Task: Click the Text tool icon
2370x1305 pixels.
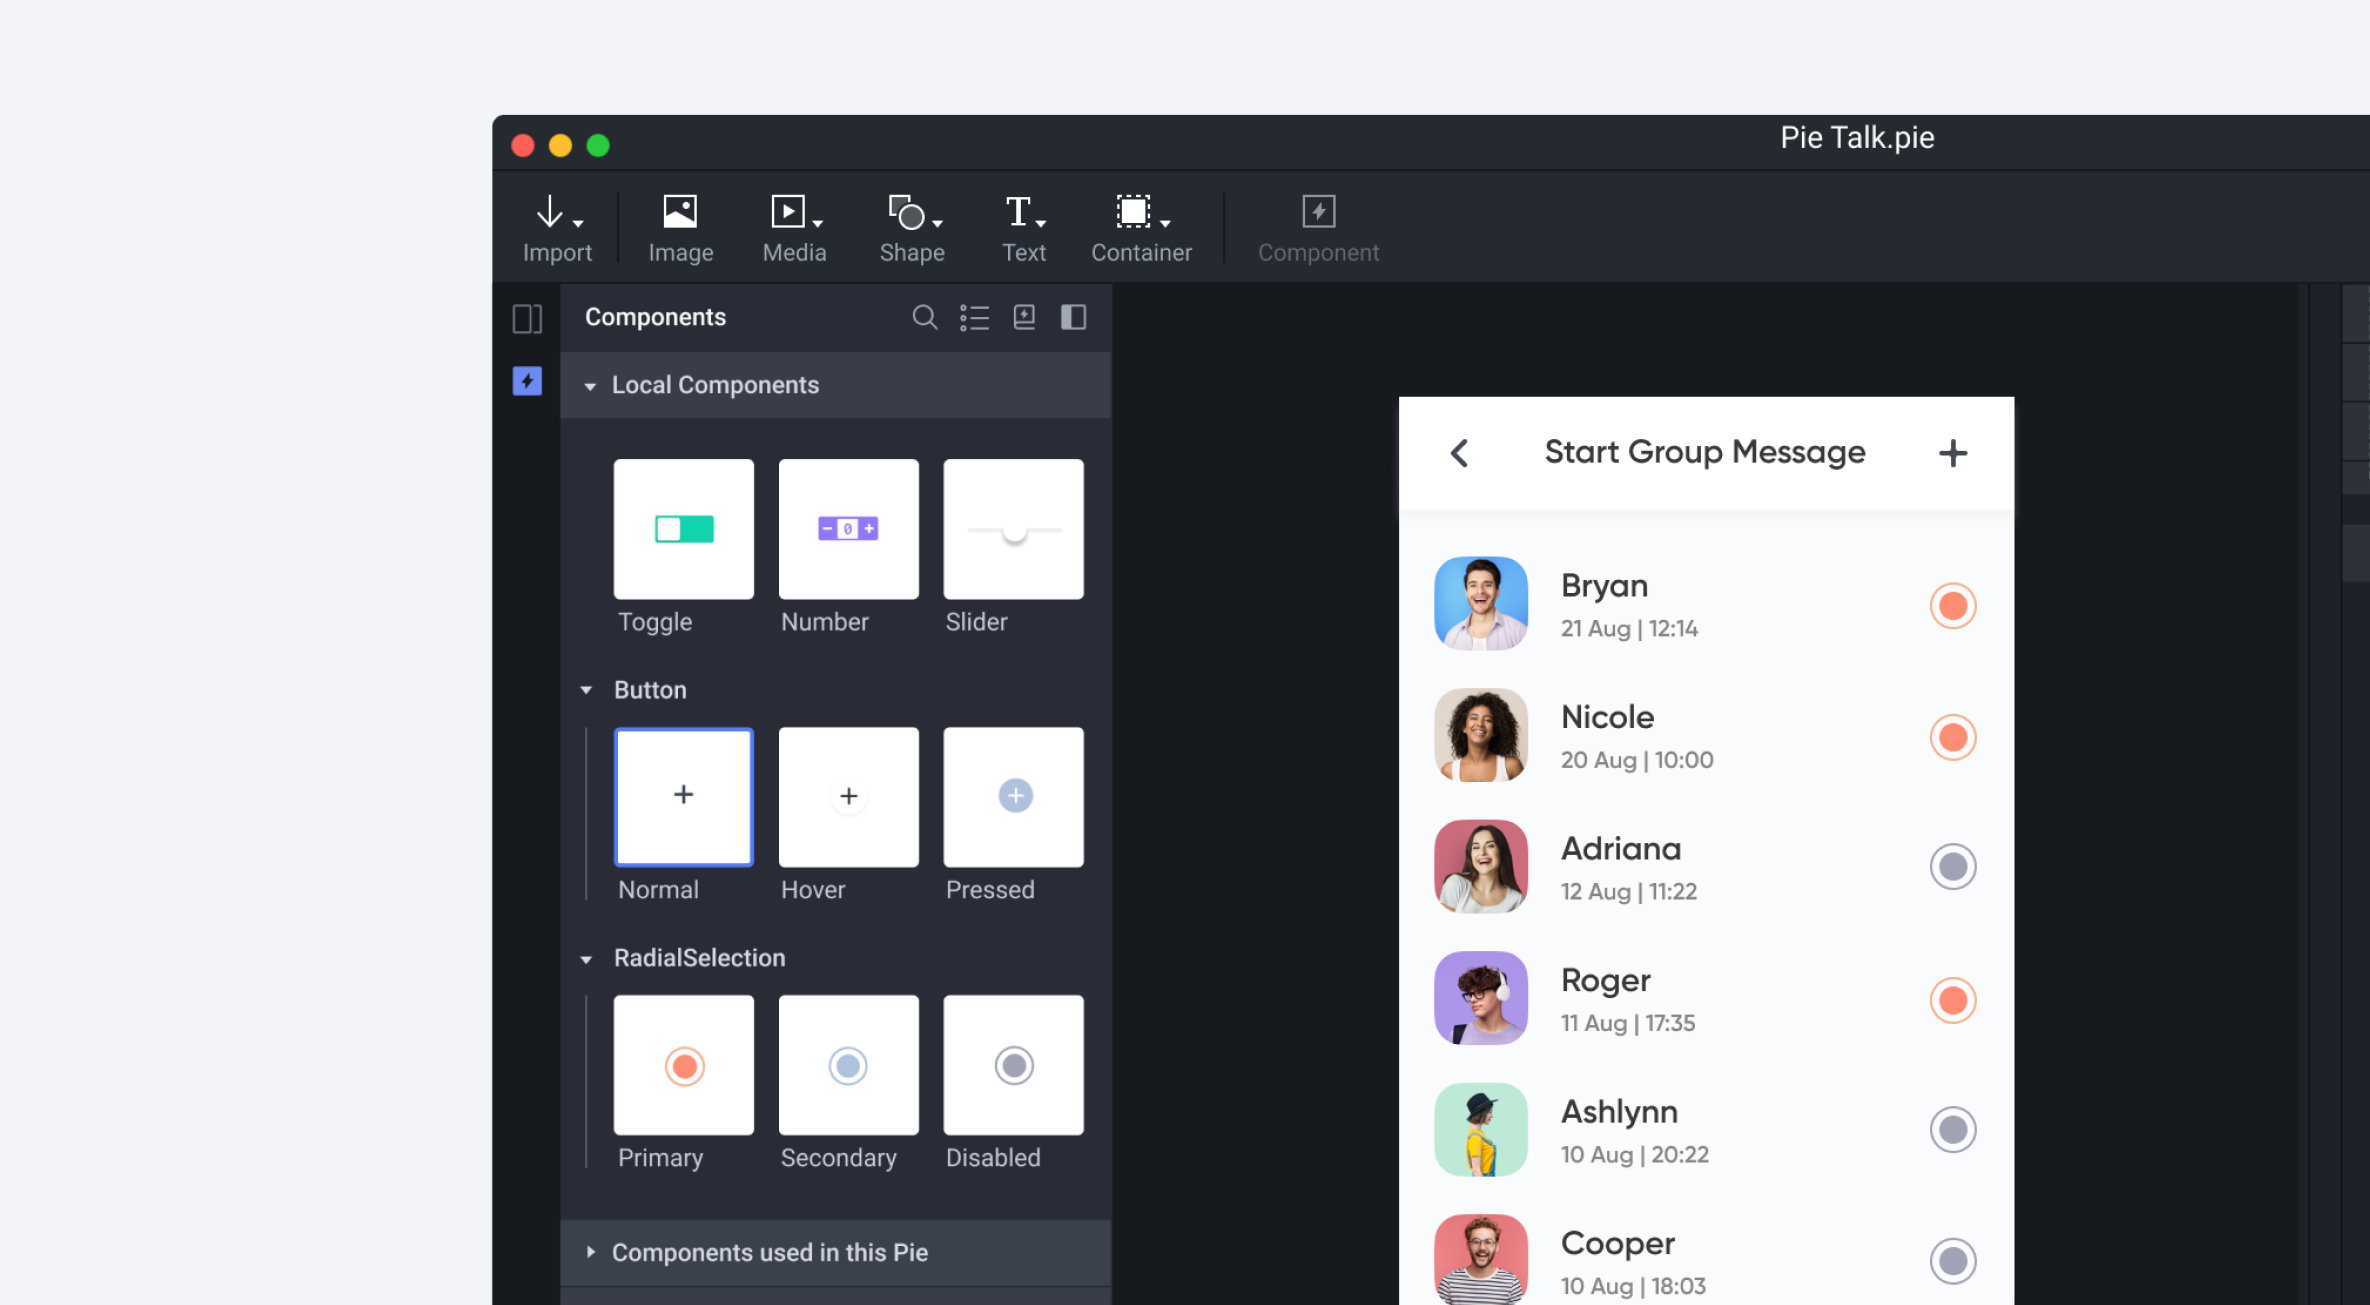Action: [x=1018, y=213]
